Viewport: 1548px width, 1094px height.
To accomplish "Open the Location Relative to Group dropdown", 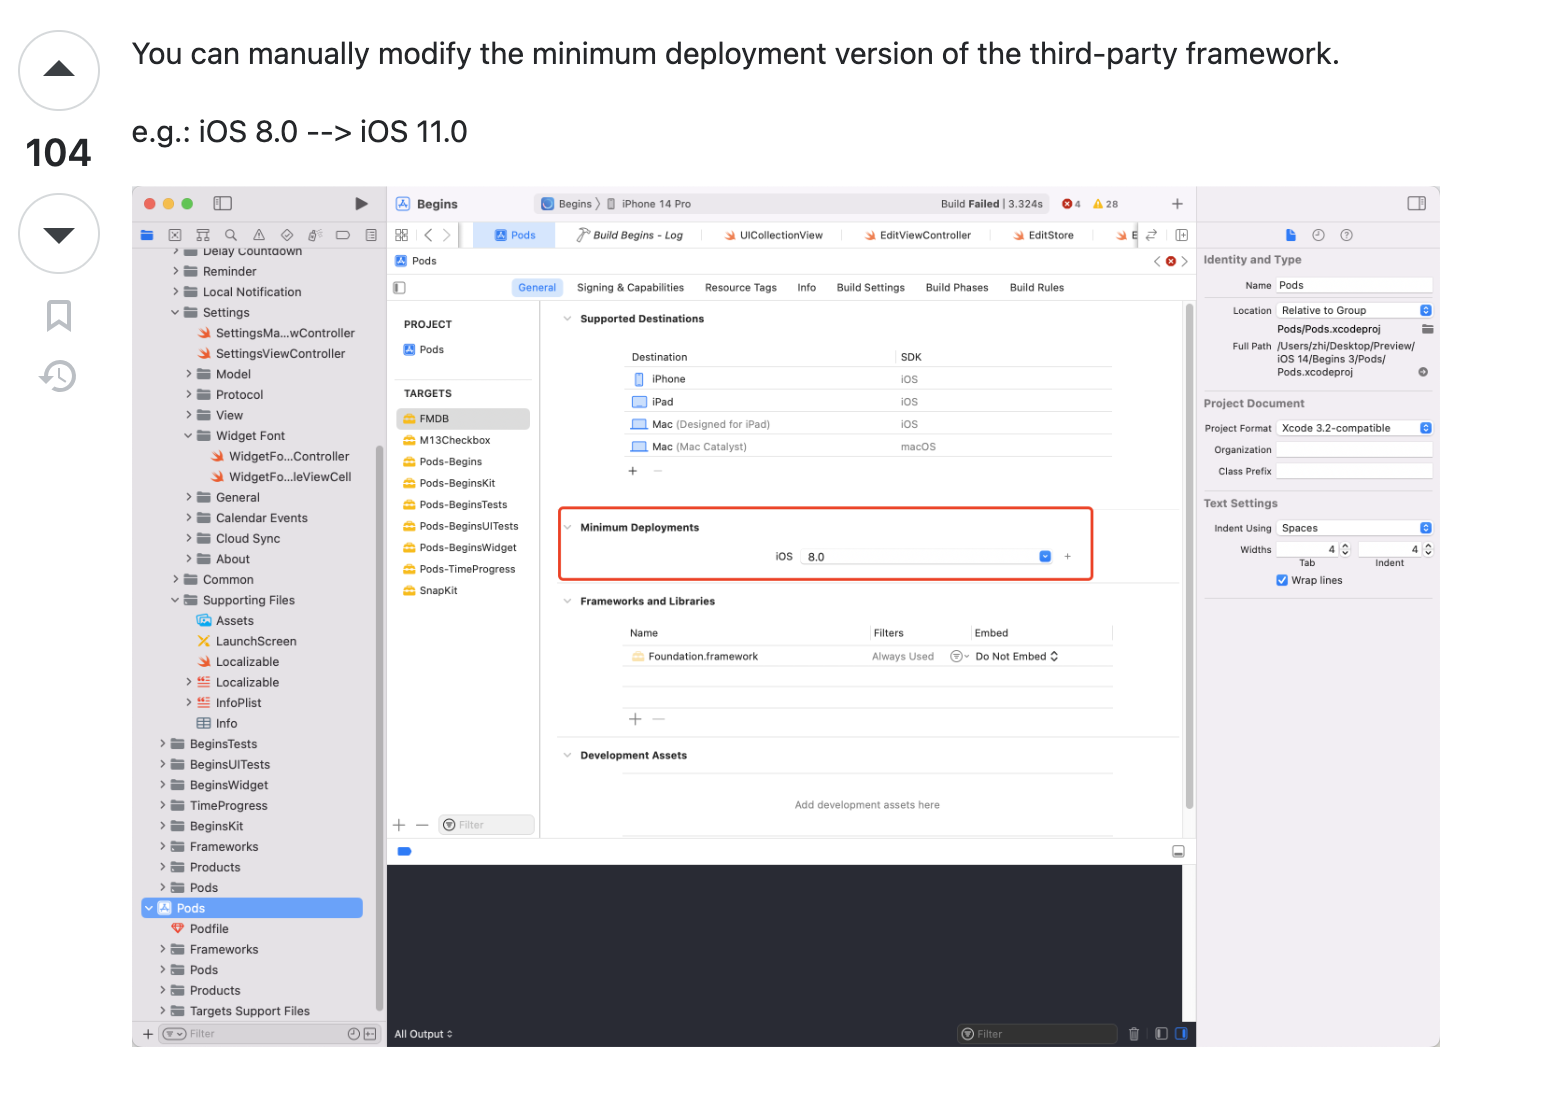I will pyautogui.click(x=1355, y=310).
